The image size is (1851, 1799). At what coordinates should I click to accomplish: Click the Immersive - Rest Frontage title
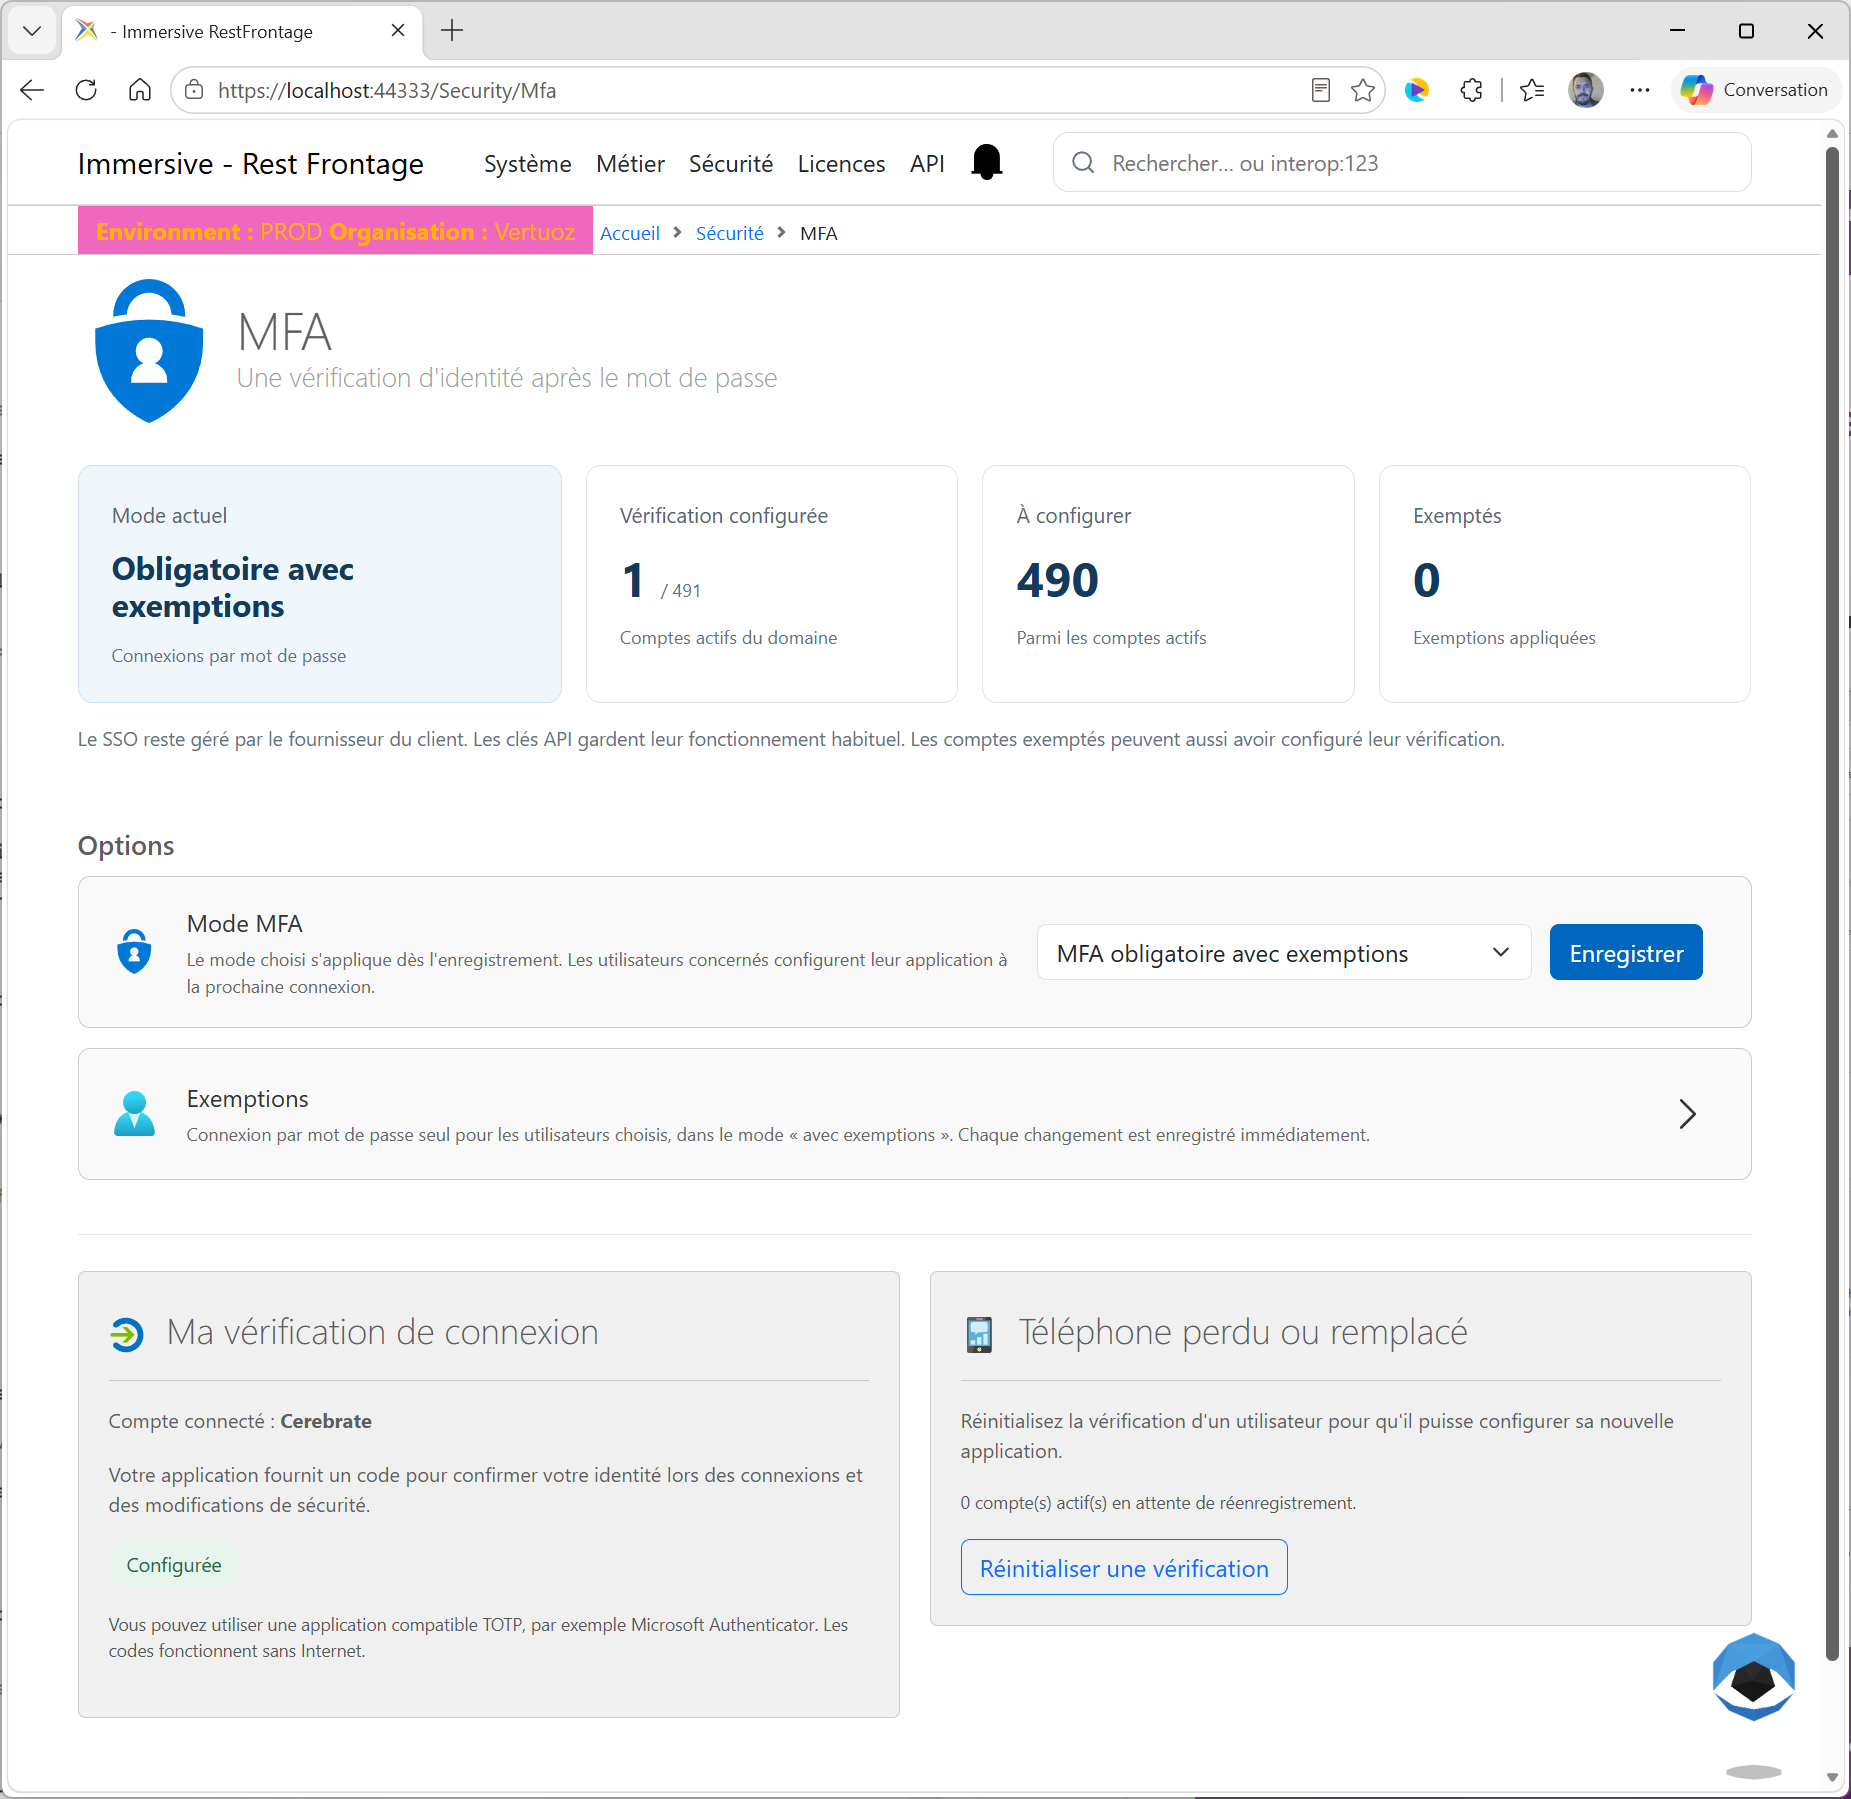251,164
